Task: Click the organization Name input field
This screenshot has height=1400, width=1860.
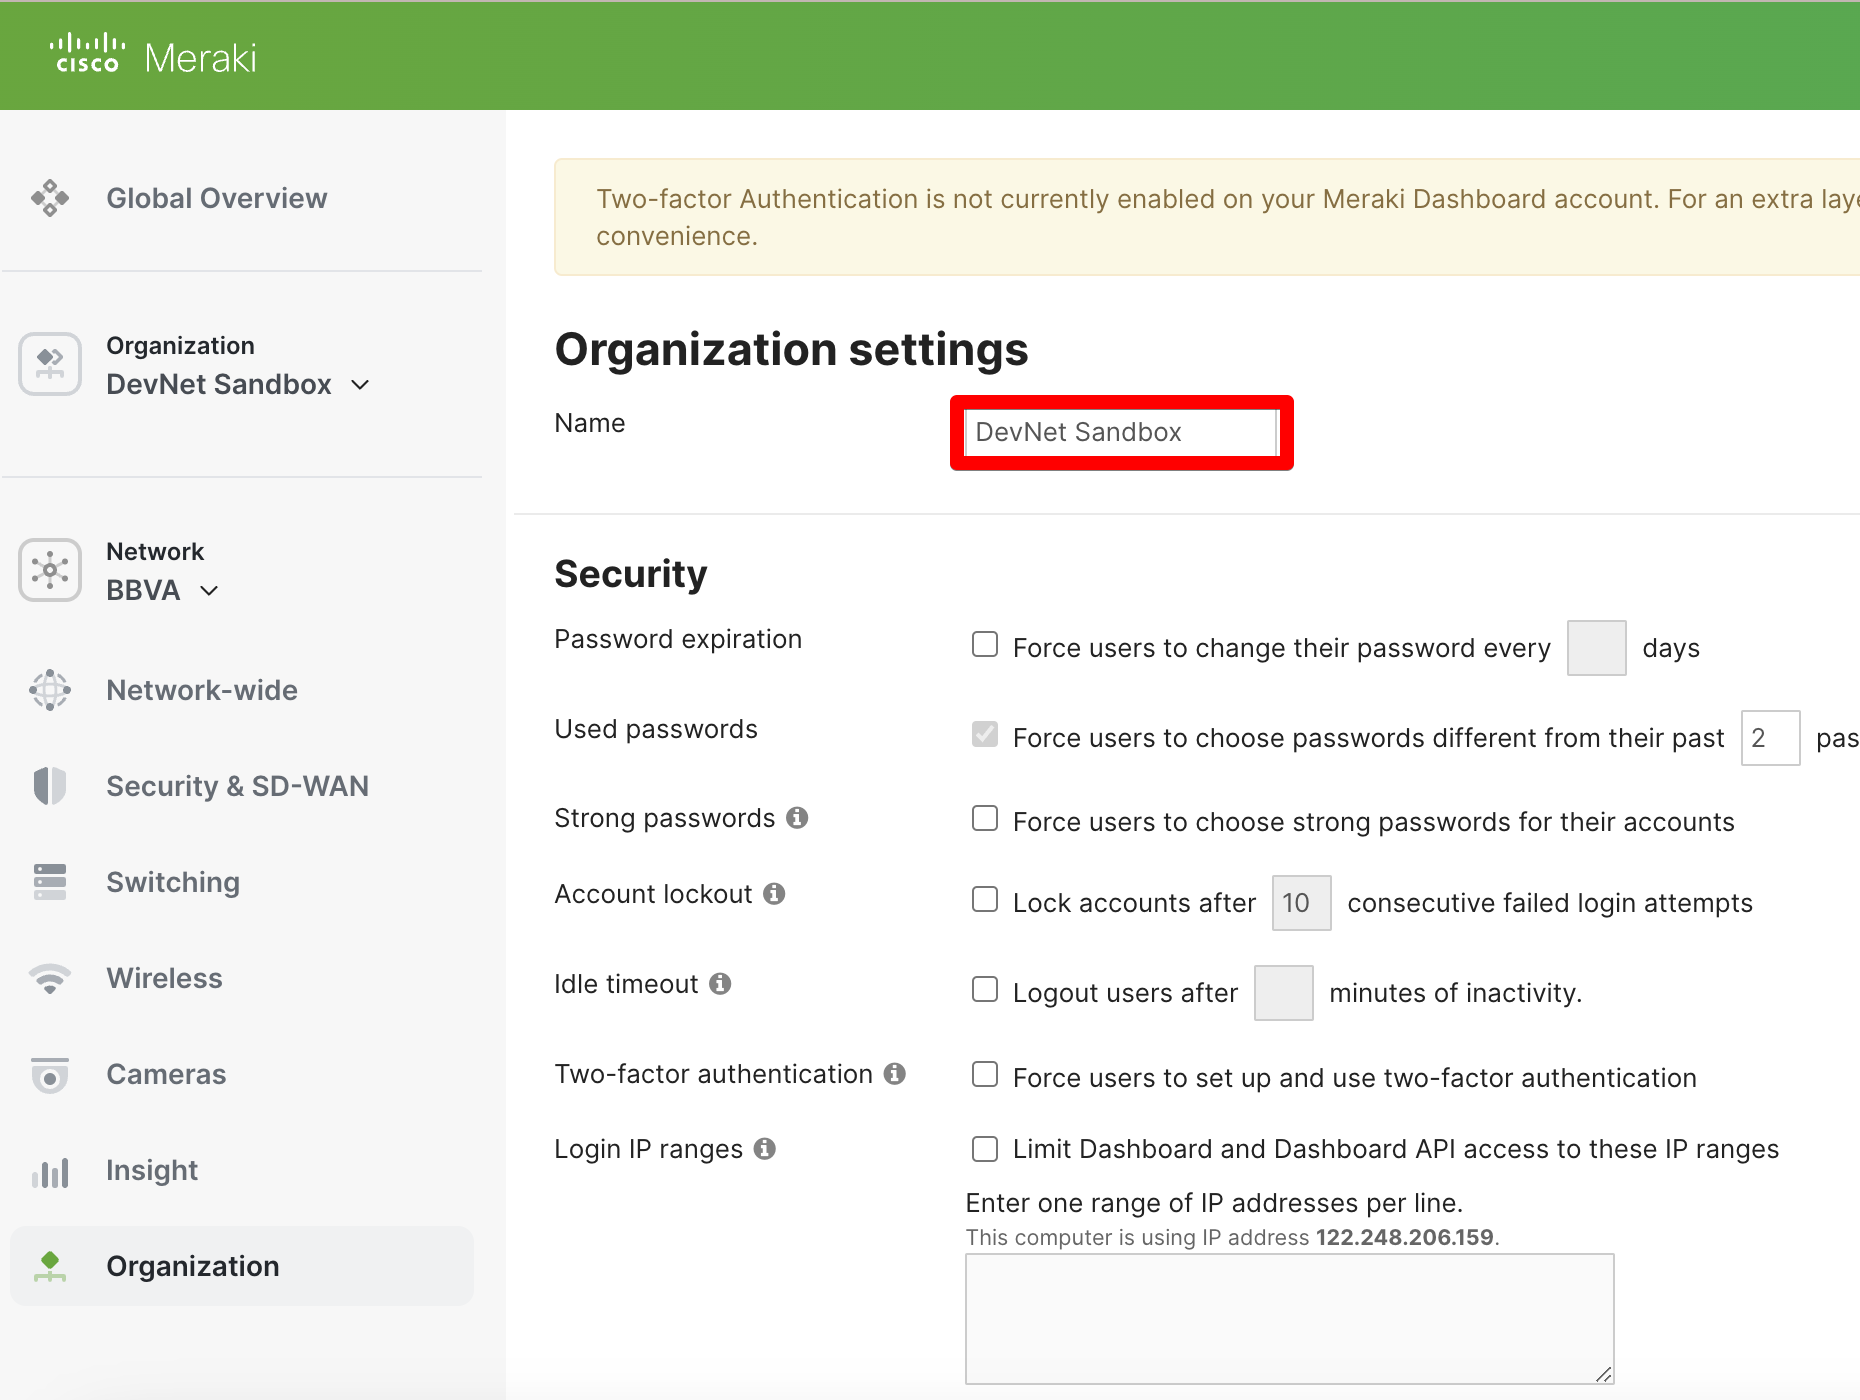Action: [1121, 432]
